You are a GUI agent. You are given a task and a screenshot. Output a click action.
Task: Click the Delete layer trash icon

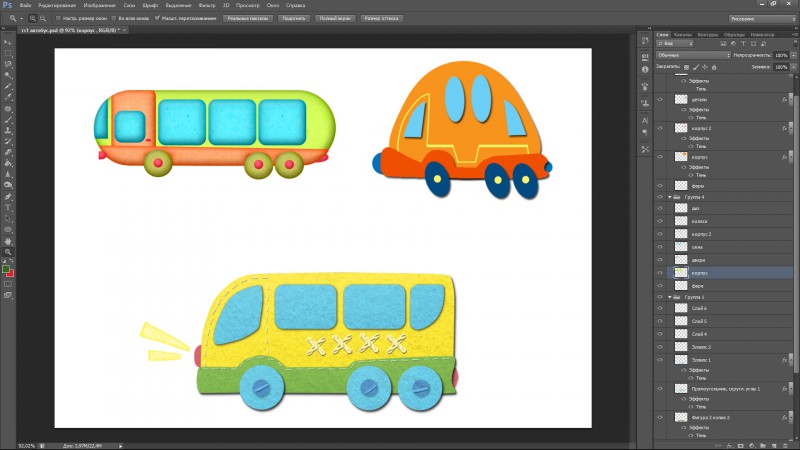(x=786, y=446)
